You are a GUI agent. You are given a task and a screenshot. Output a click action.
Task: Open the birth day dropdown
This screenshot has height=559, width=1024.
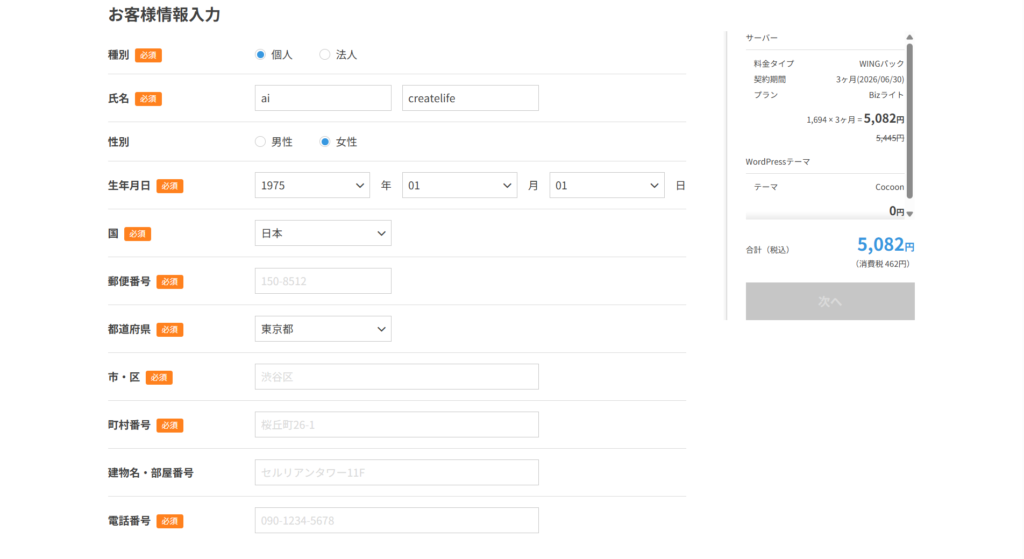[x=607, y=185]
